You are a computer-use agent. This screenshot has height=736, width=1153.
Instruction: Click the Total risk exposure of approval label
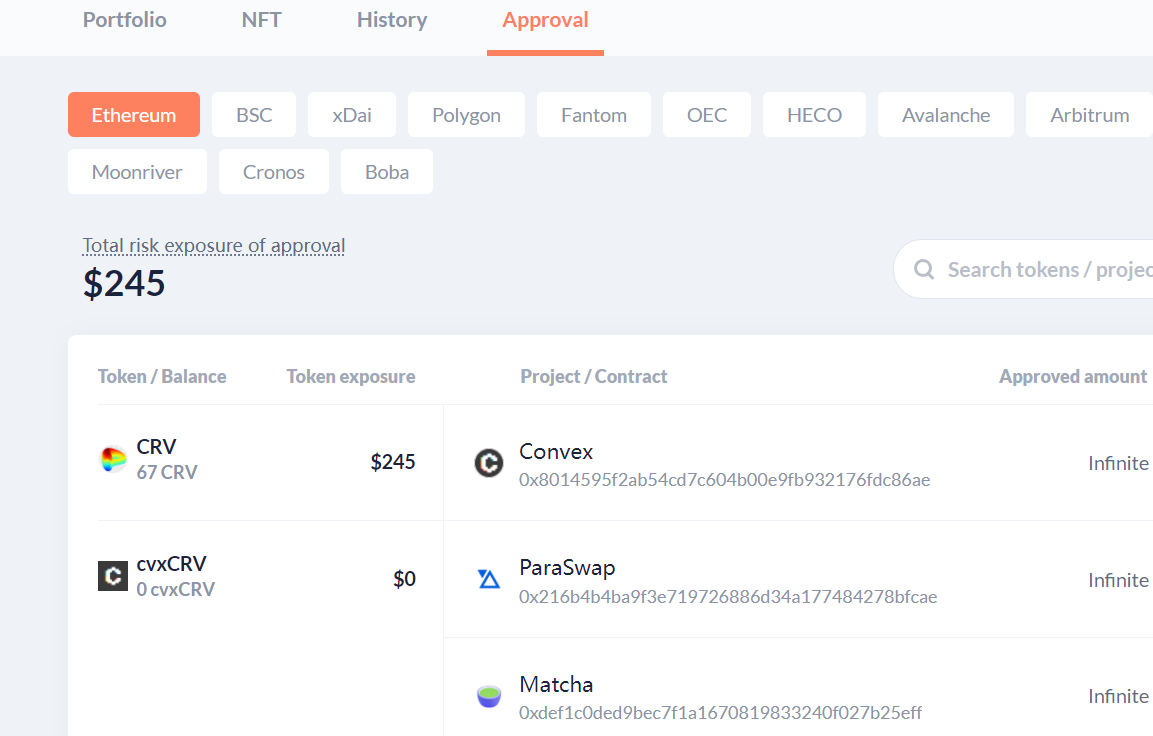coord(214,246)
